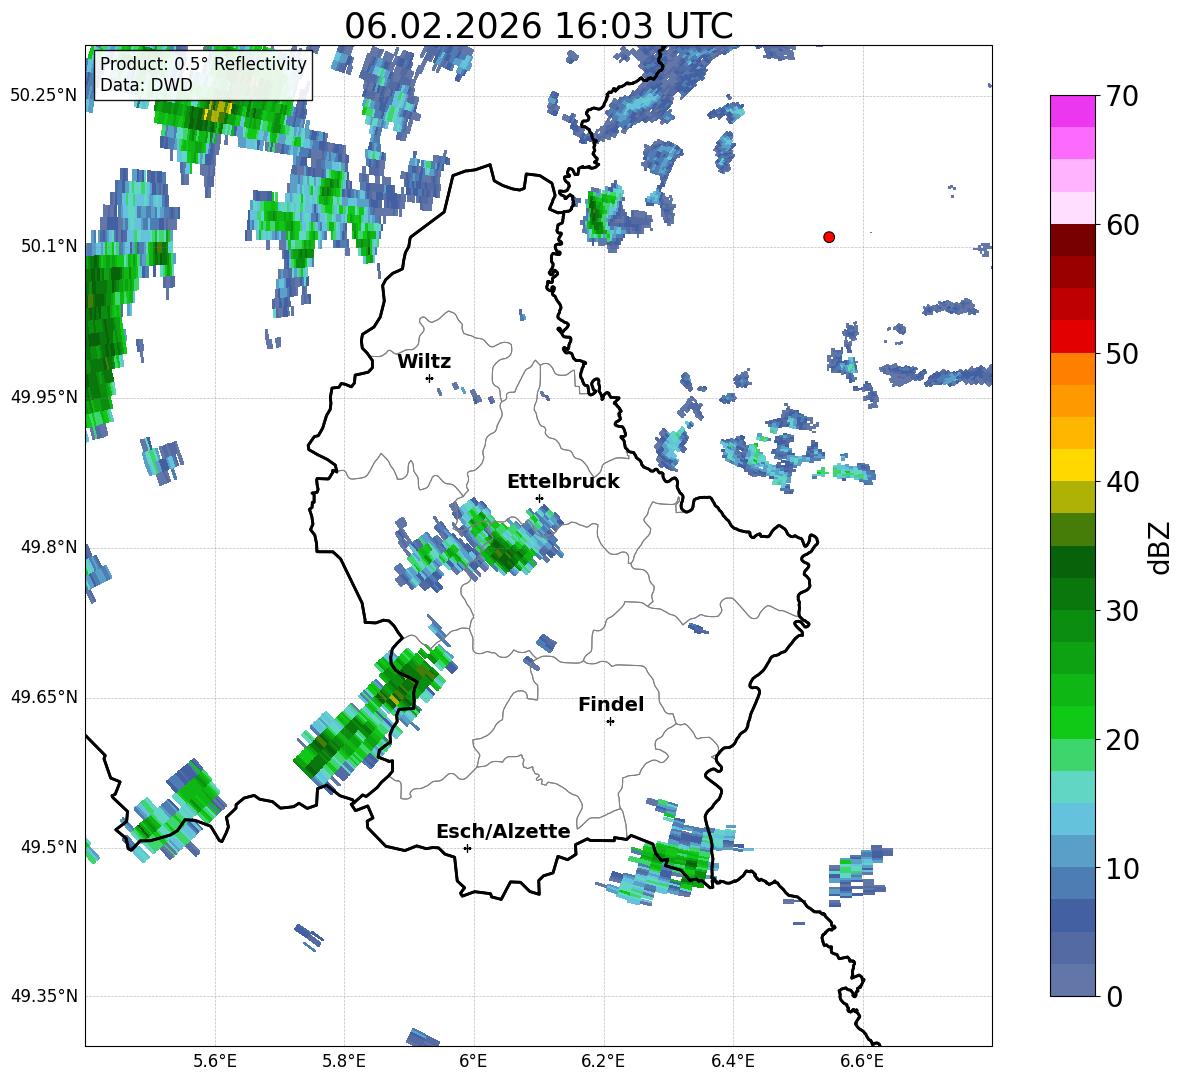The image size is (1184, 1081).
Task: Click the 30 tick label on colorbar
Action: 1121,611
